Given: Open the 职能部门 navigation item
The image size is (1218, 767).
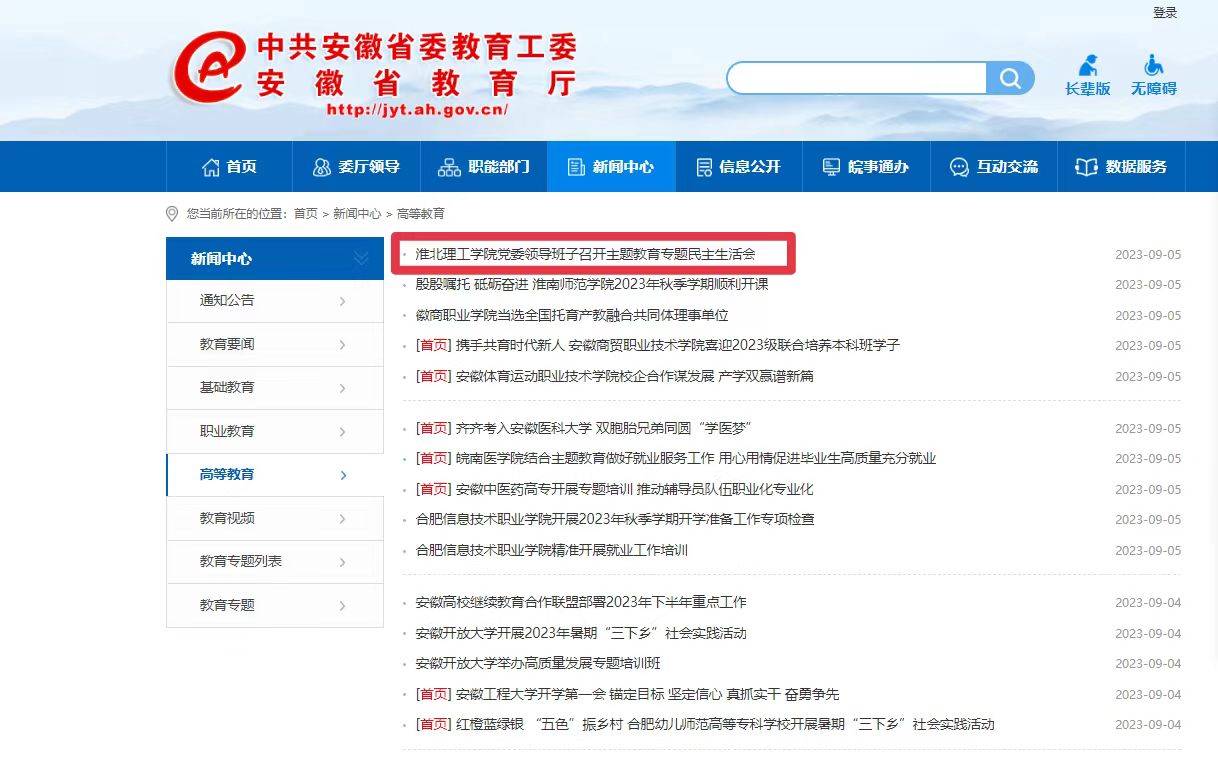Looking at the screenshot, I should (x=484, y=167).
